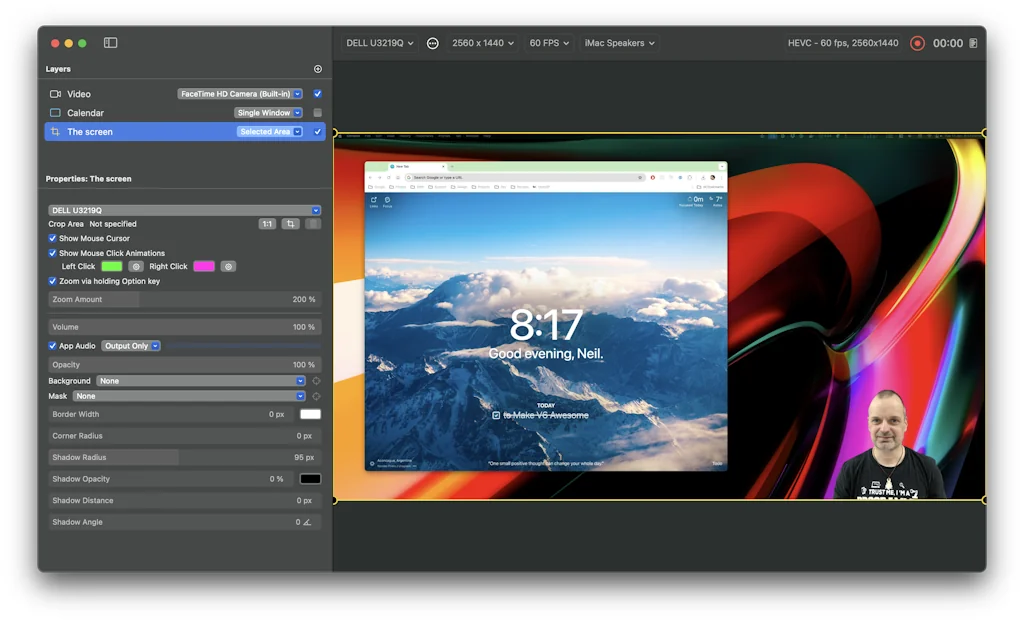The image size is (1024, 622).
Task: Open the FaceTime HD Camera dropdown
Action: tap(240, 94)
